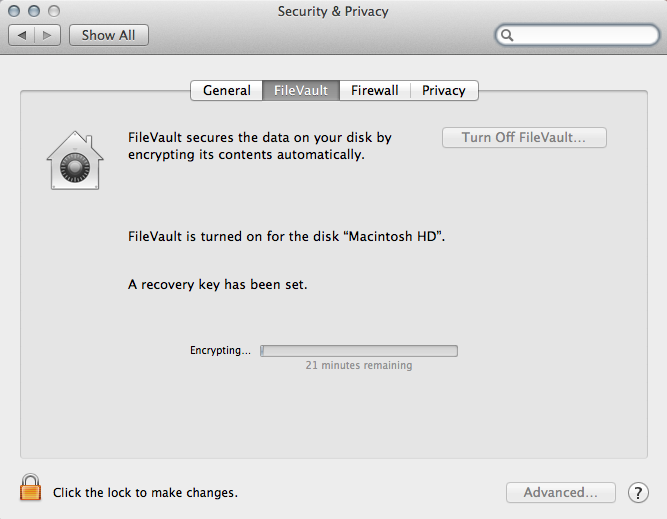Click the padlock icon to make changes

click(x=31, y=489)
